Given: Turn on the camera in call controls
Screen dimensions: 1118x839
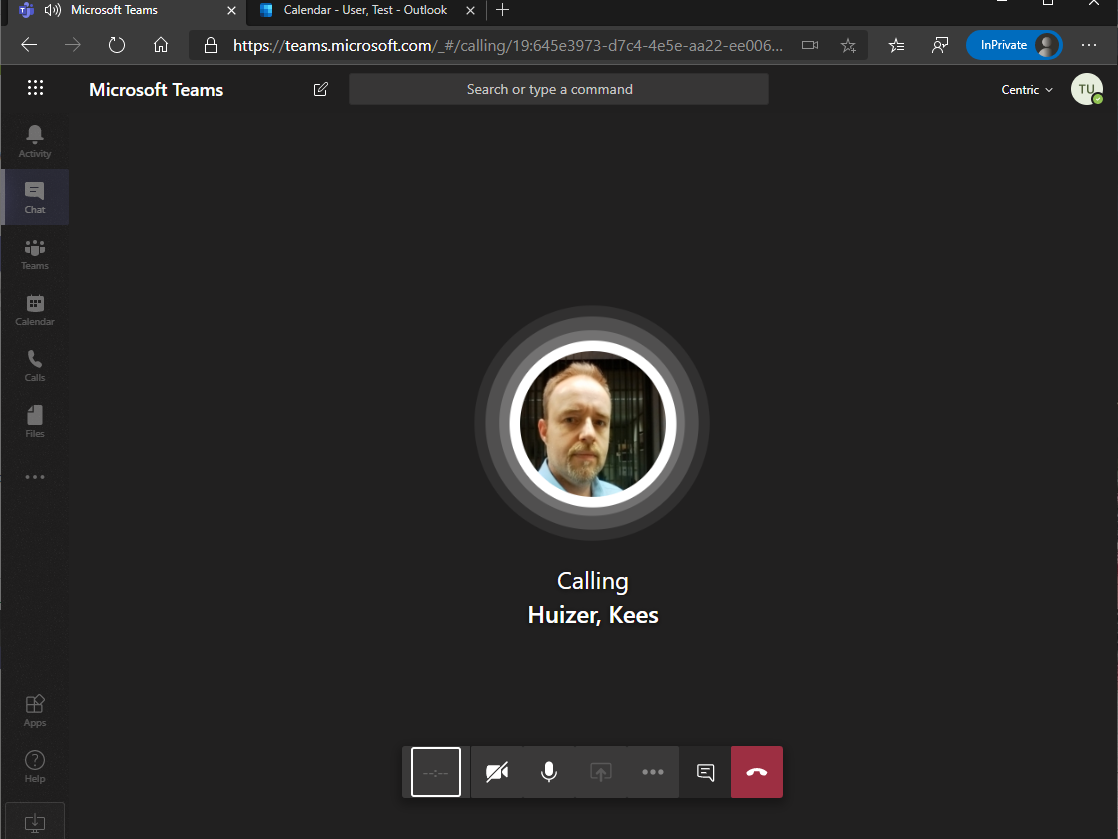Looking at the screenshot, I should (497, 772).
